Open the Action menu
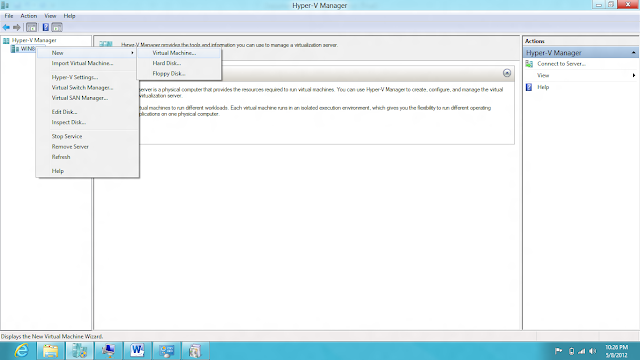Viewport: 640px width, 360px height. pyautogui.click(x=29, y=16)
